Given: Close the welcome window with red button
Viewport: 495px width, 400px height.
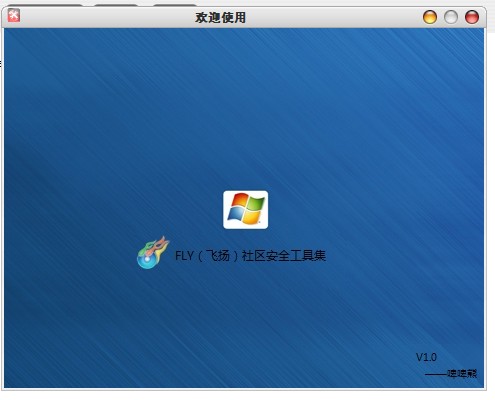Looking at the screenshot, I should coord(472,17).
